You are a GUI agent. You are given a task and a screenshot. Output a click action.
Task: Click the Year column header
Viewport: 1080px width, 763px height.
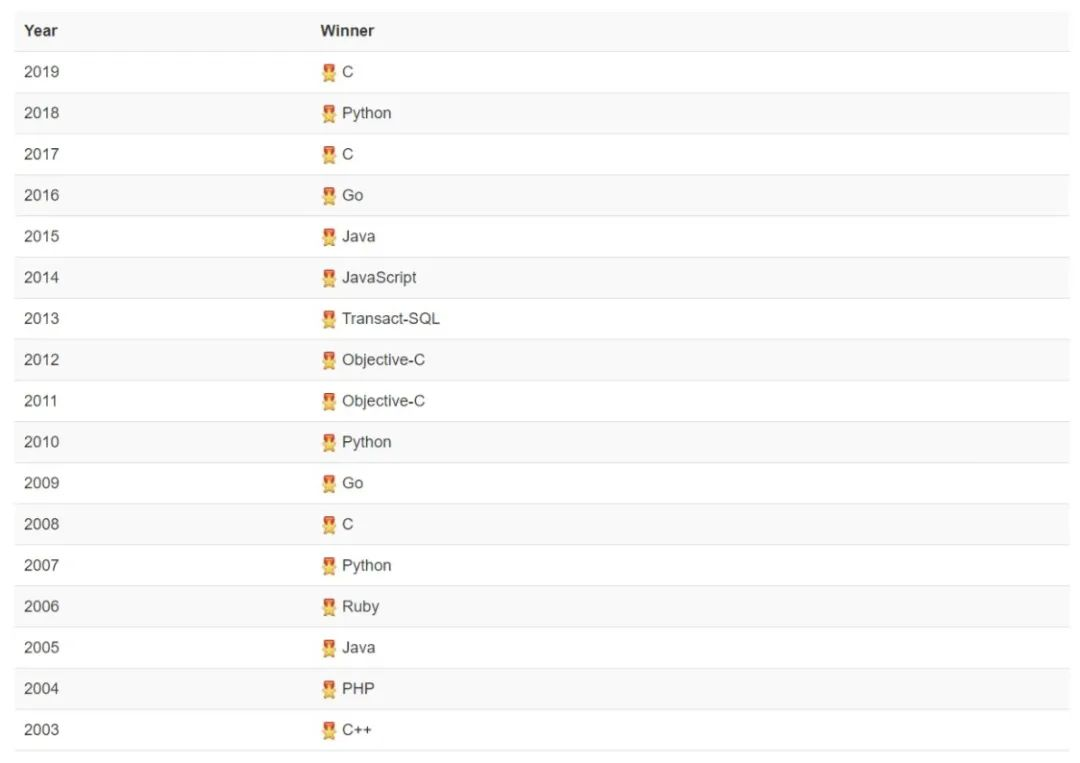[41, 31]
